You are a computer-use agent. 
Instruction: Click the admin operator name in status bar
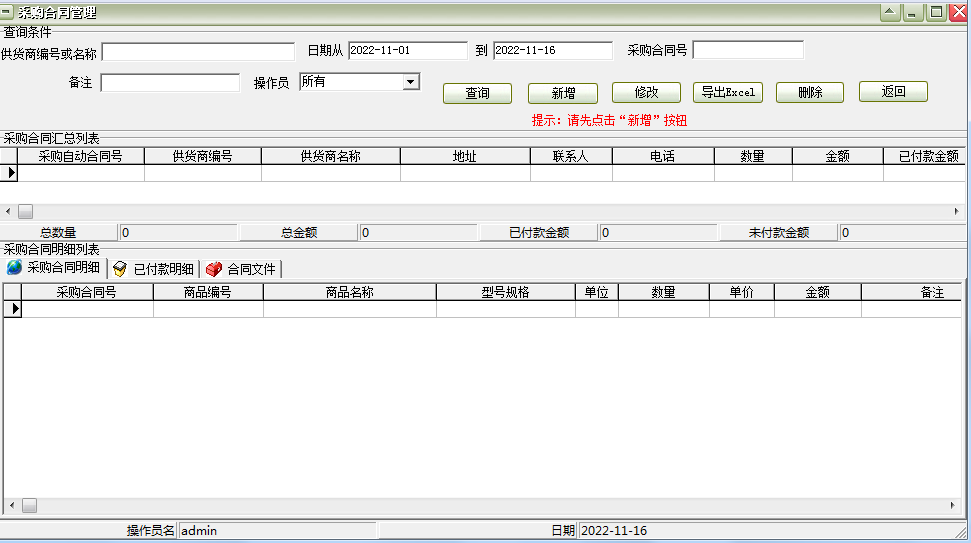click(x=199, y=531)
